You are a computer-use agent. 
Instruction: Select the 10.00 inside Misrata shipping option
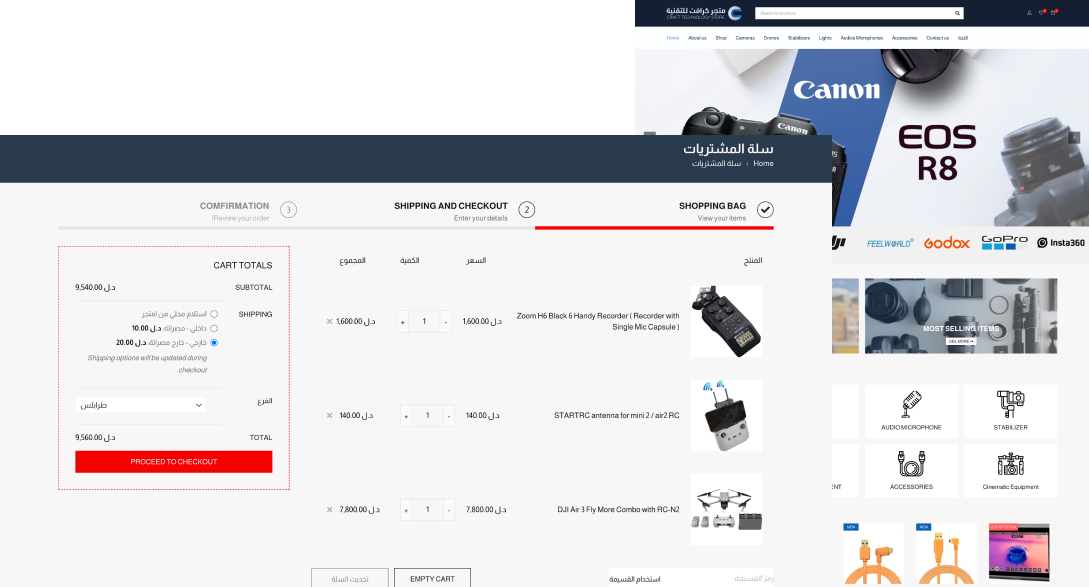click(214, 328)
